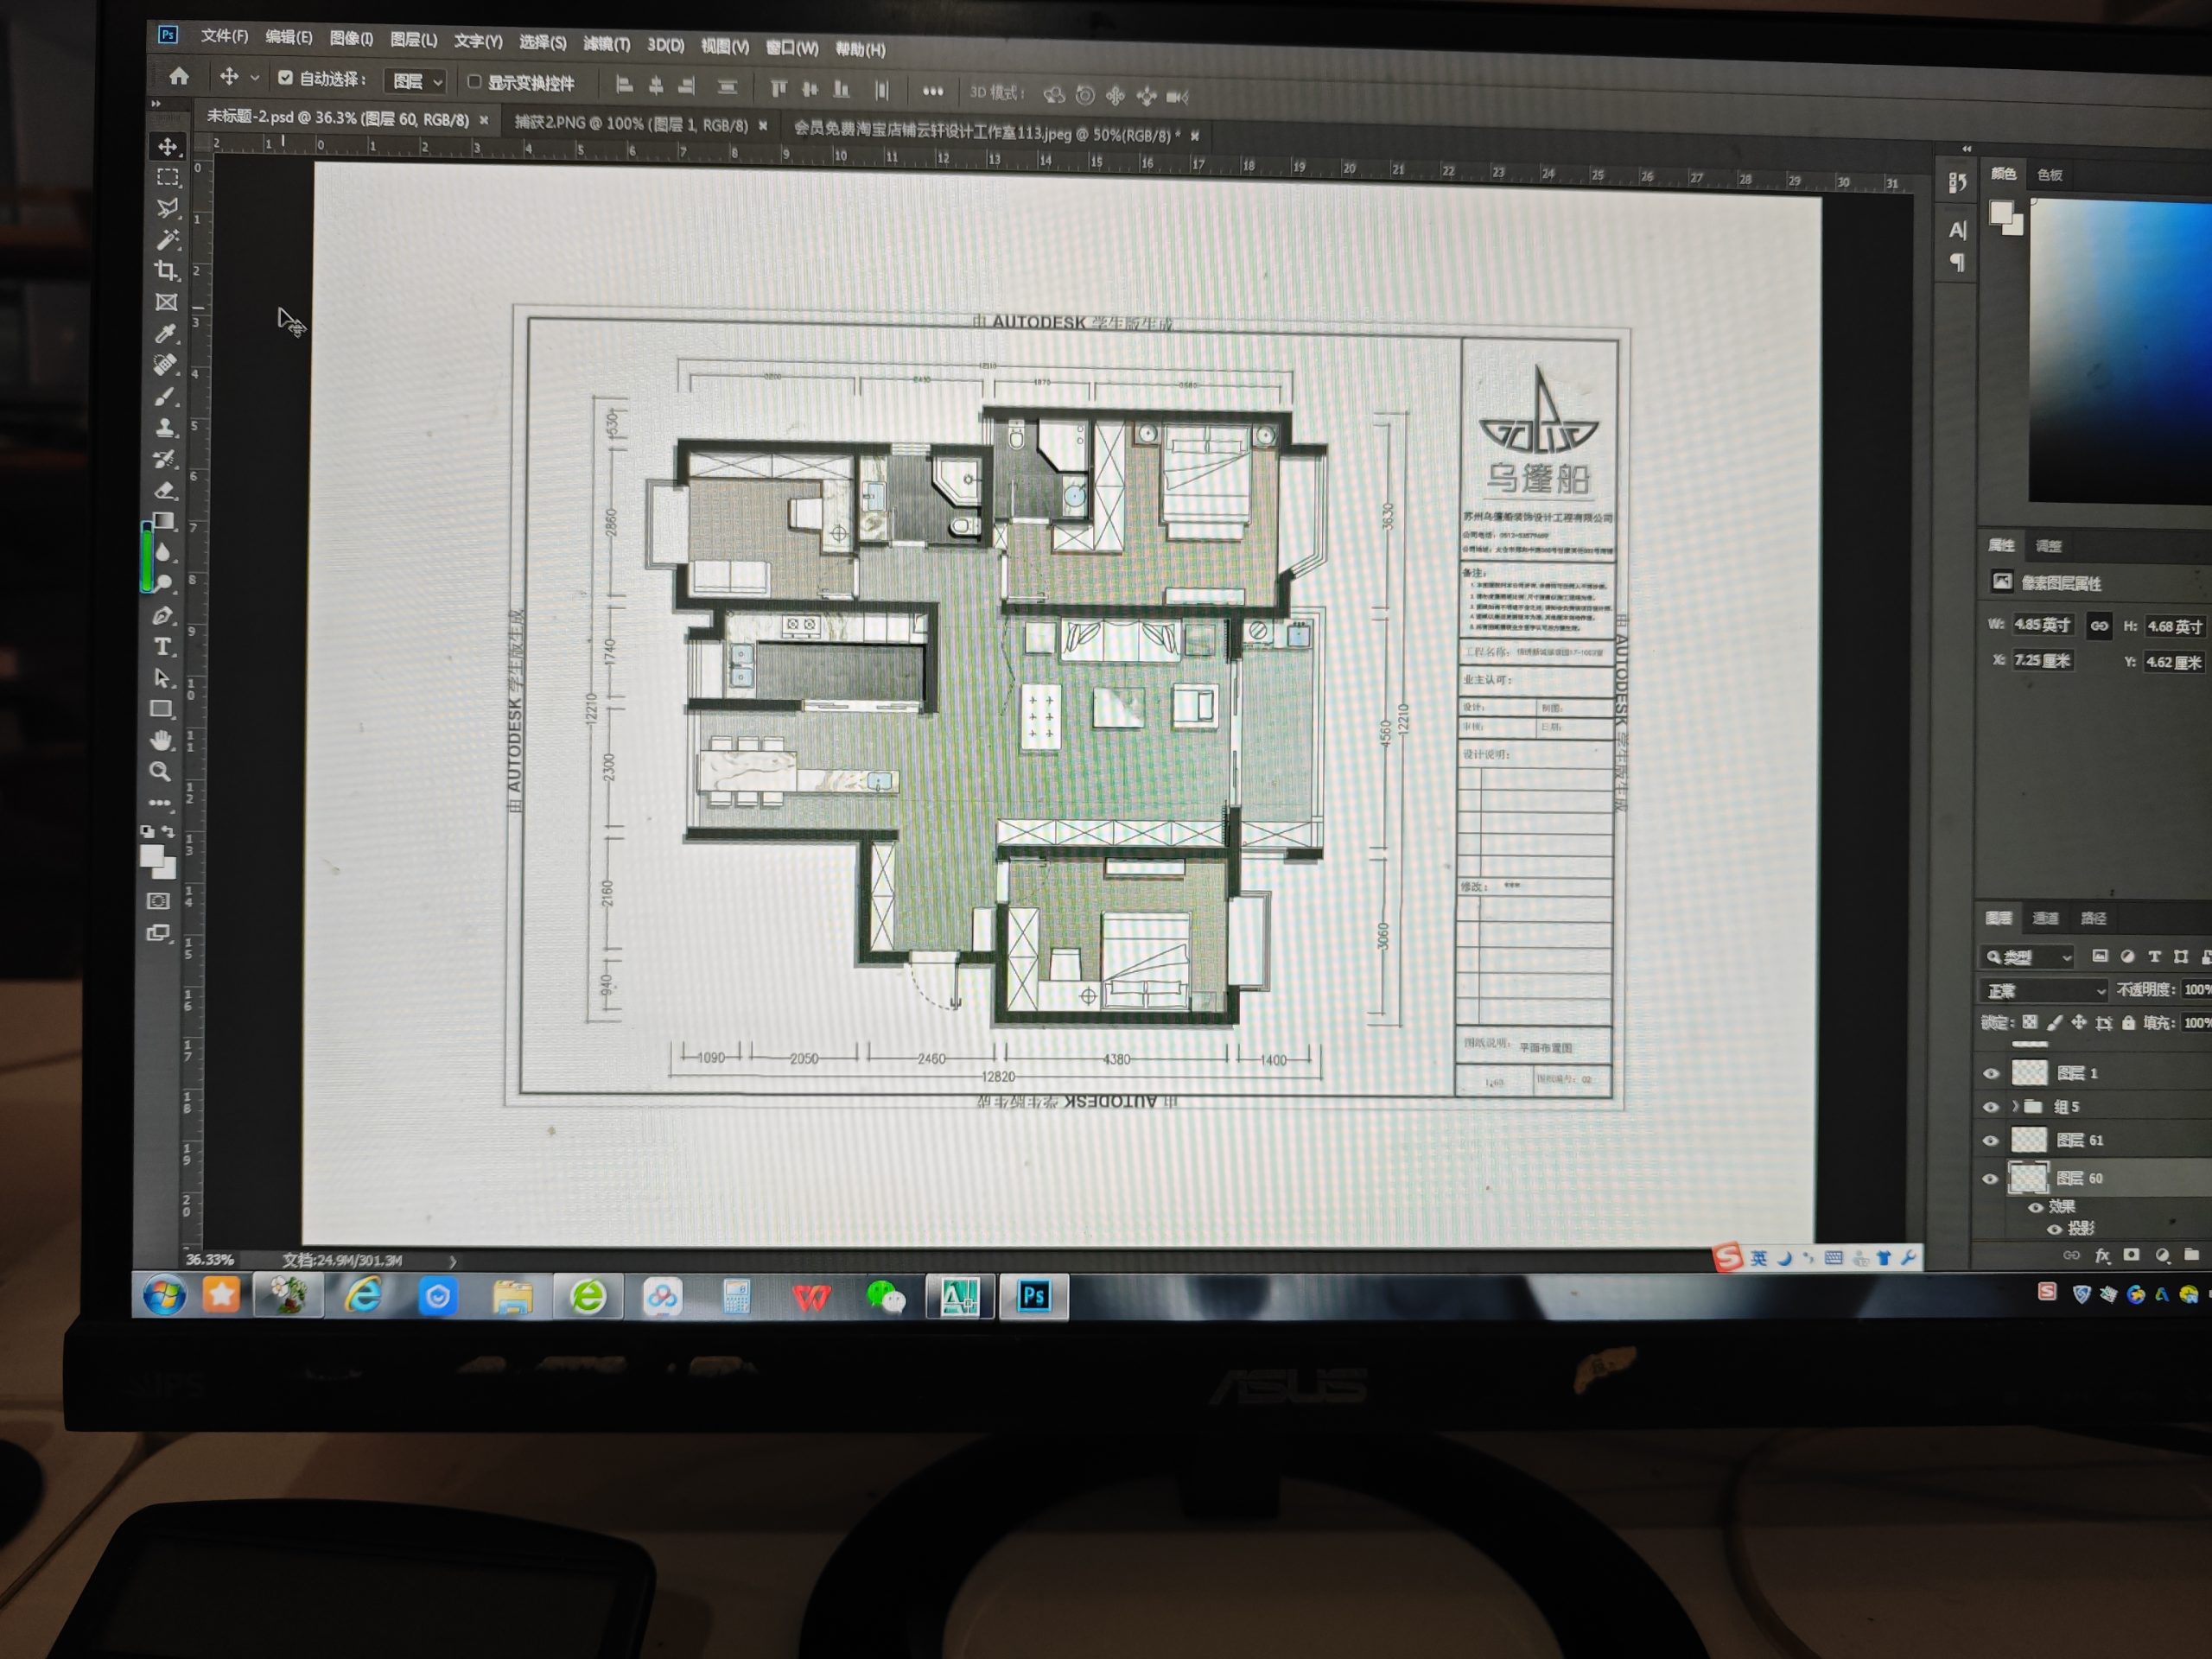Image resolution: width=2212 pixels, height=1659 pixels.
Task: Open the 图层 auto-select target dropdown
Action: 417,81
